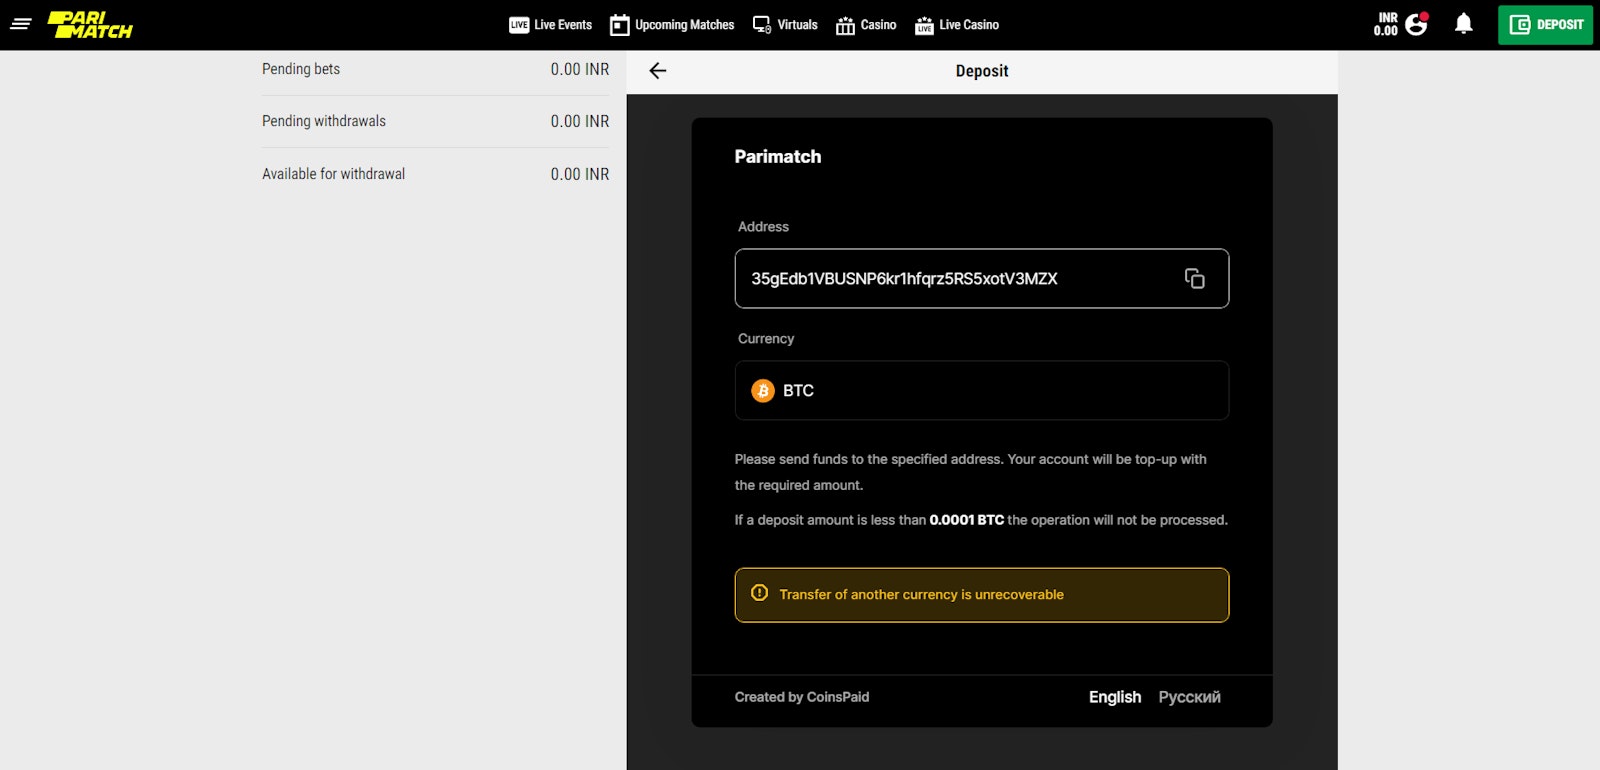Go to Upcoming Matches
This screenshot has width=1600, height=770.
click(x=672, y=25)
